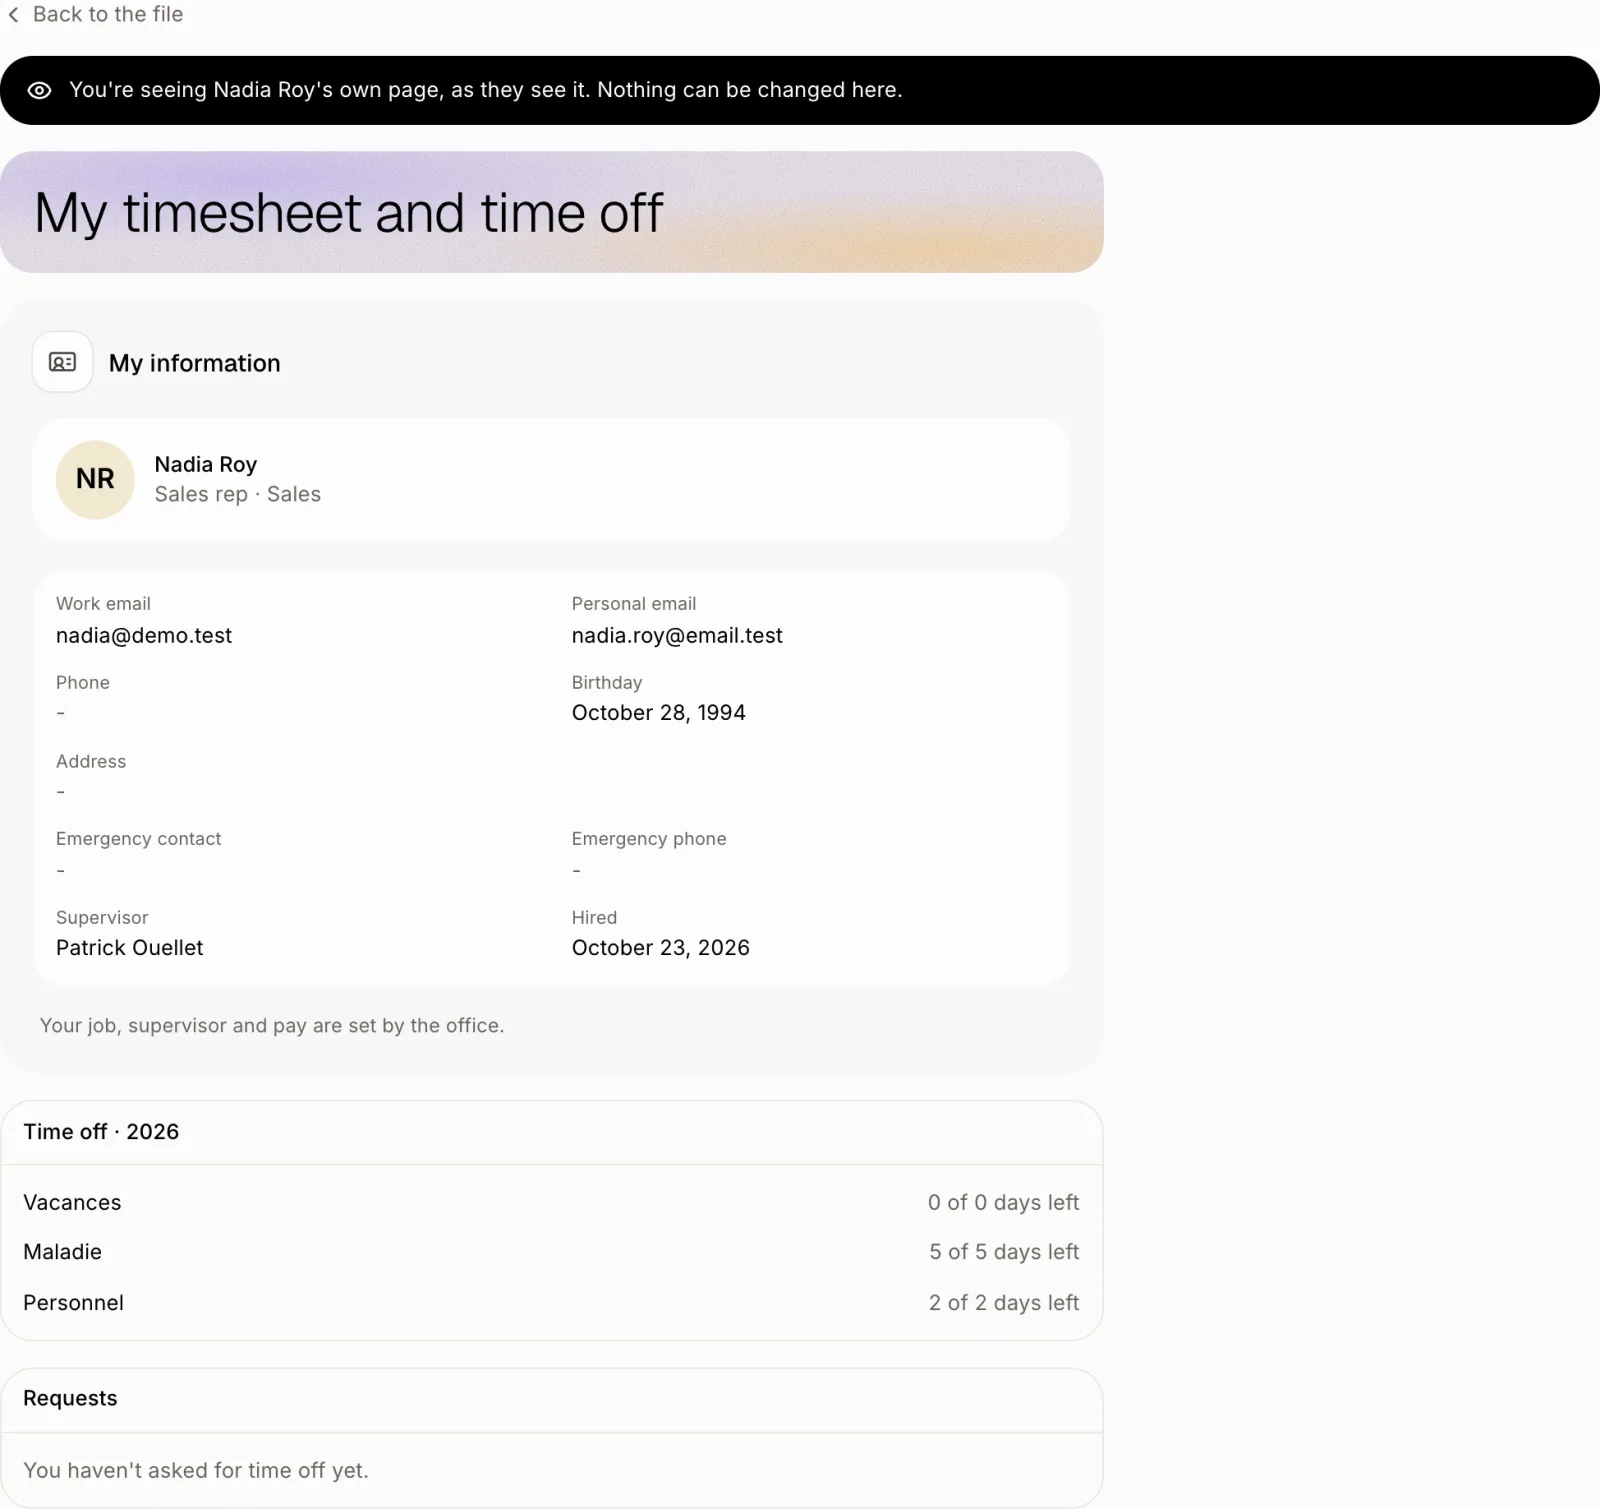The height and width of the screenshot is (1509, 1600).
Task: Click the 'Sales rep · Sales' subtitle
Action: click(x=238, y=494)
